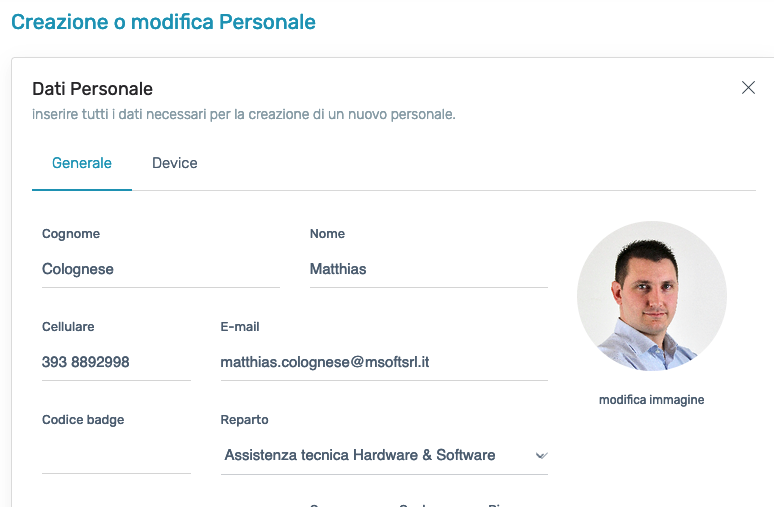The height and width of the screenshot is (507, 774).
Task: Click the Cellulare field label
Action: pyautogui.click(x=68, y=327)
